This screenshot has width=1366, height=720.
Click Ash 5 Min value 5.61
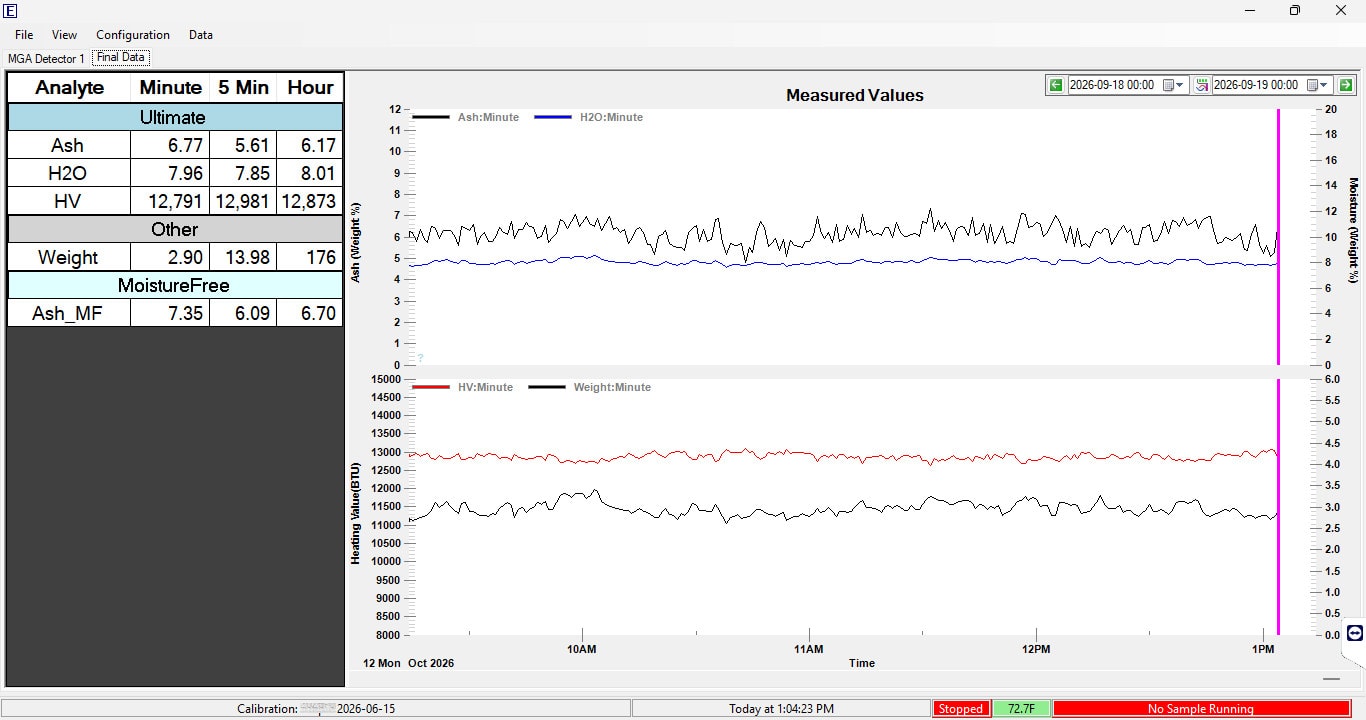tap(244, 145)
